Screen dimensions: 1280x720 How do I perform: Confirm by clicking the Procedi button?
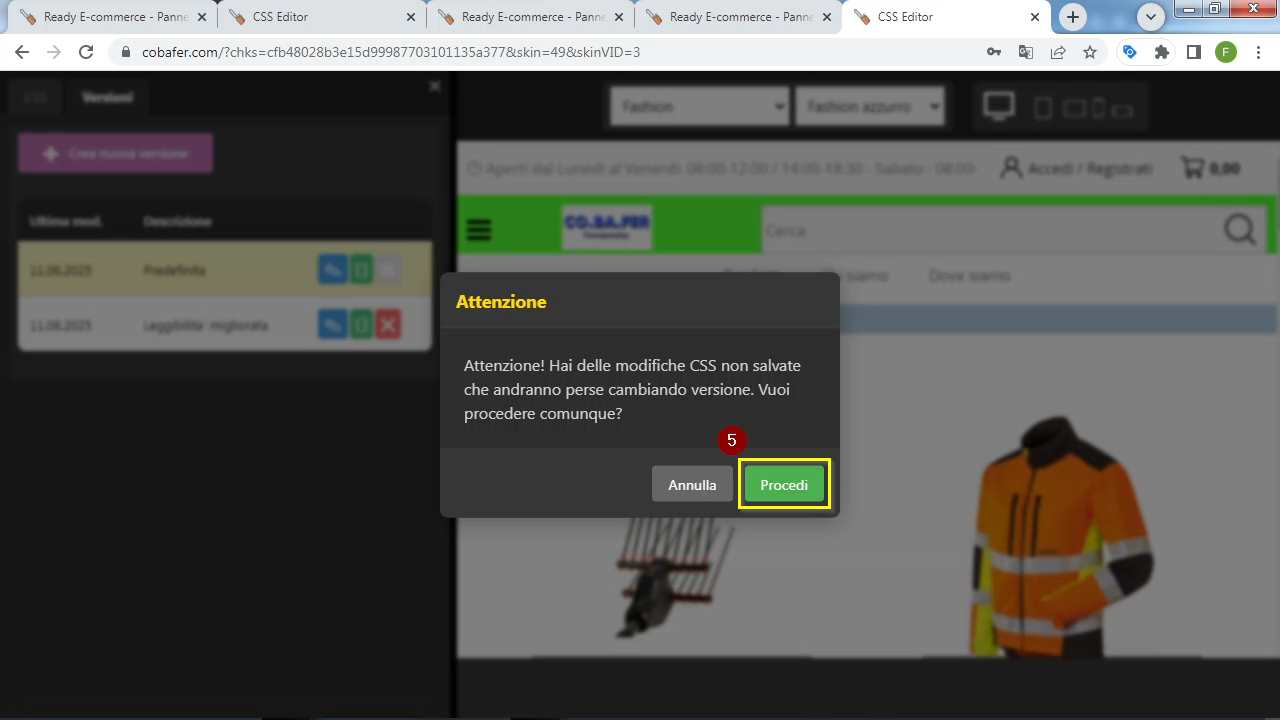(784, 484)
